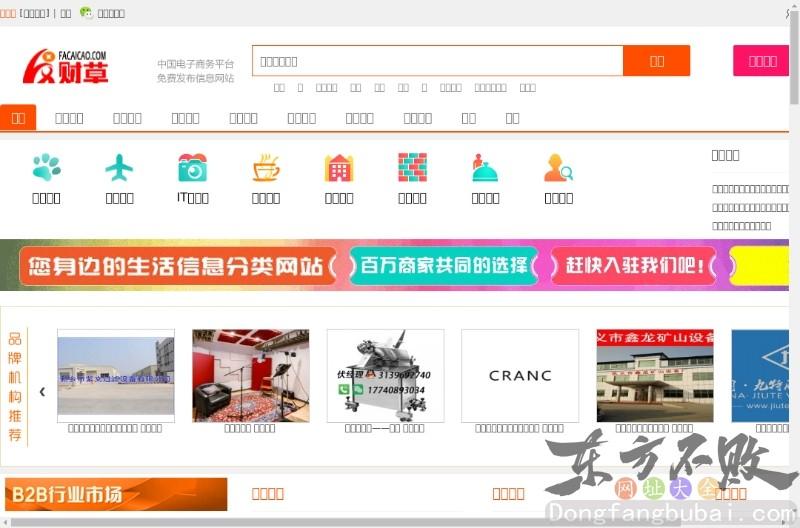This screenshot has height=528, width=800.
Task: Open the building category icon
Action: pos(339,167)
